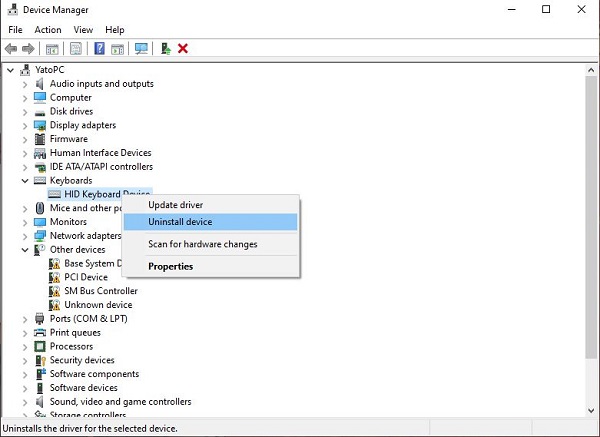Viewport: 600px width, 437px height.
Task: Click the green arrow Update driver toolbar icon
Action: pyautogui.click(x=165, y=48)
